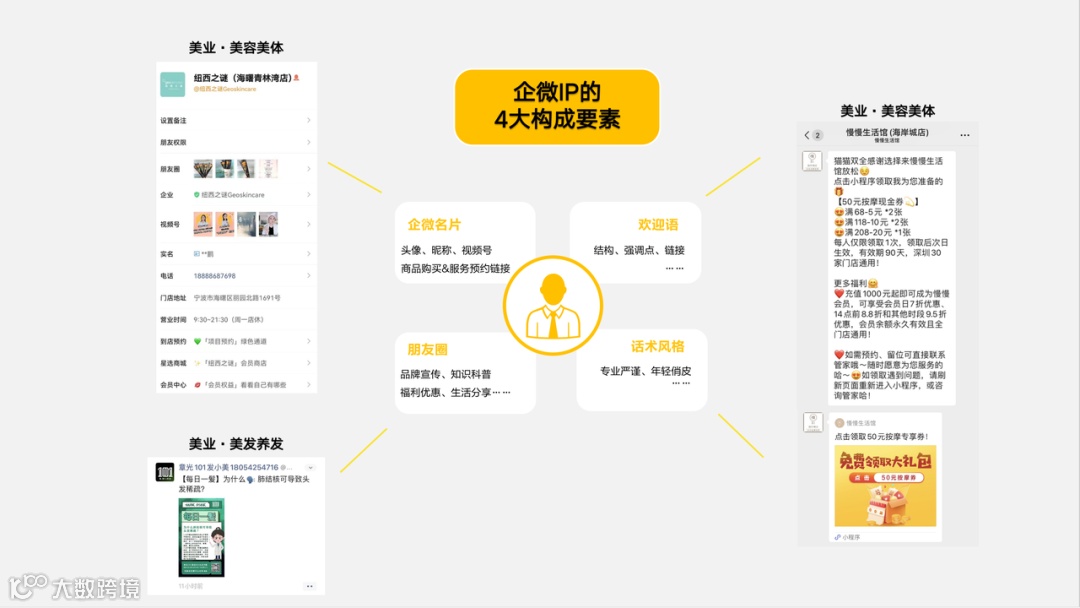Call the phone number 18888687698
This screenshot has width=1080, height=608.
(214, 275)
